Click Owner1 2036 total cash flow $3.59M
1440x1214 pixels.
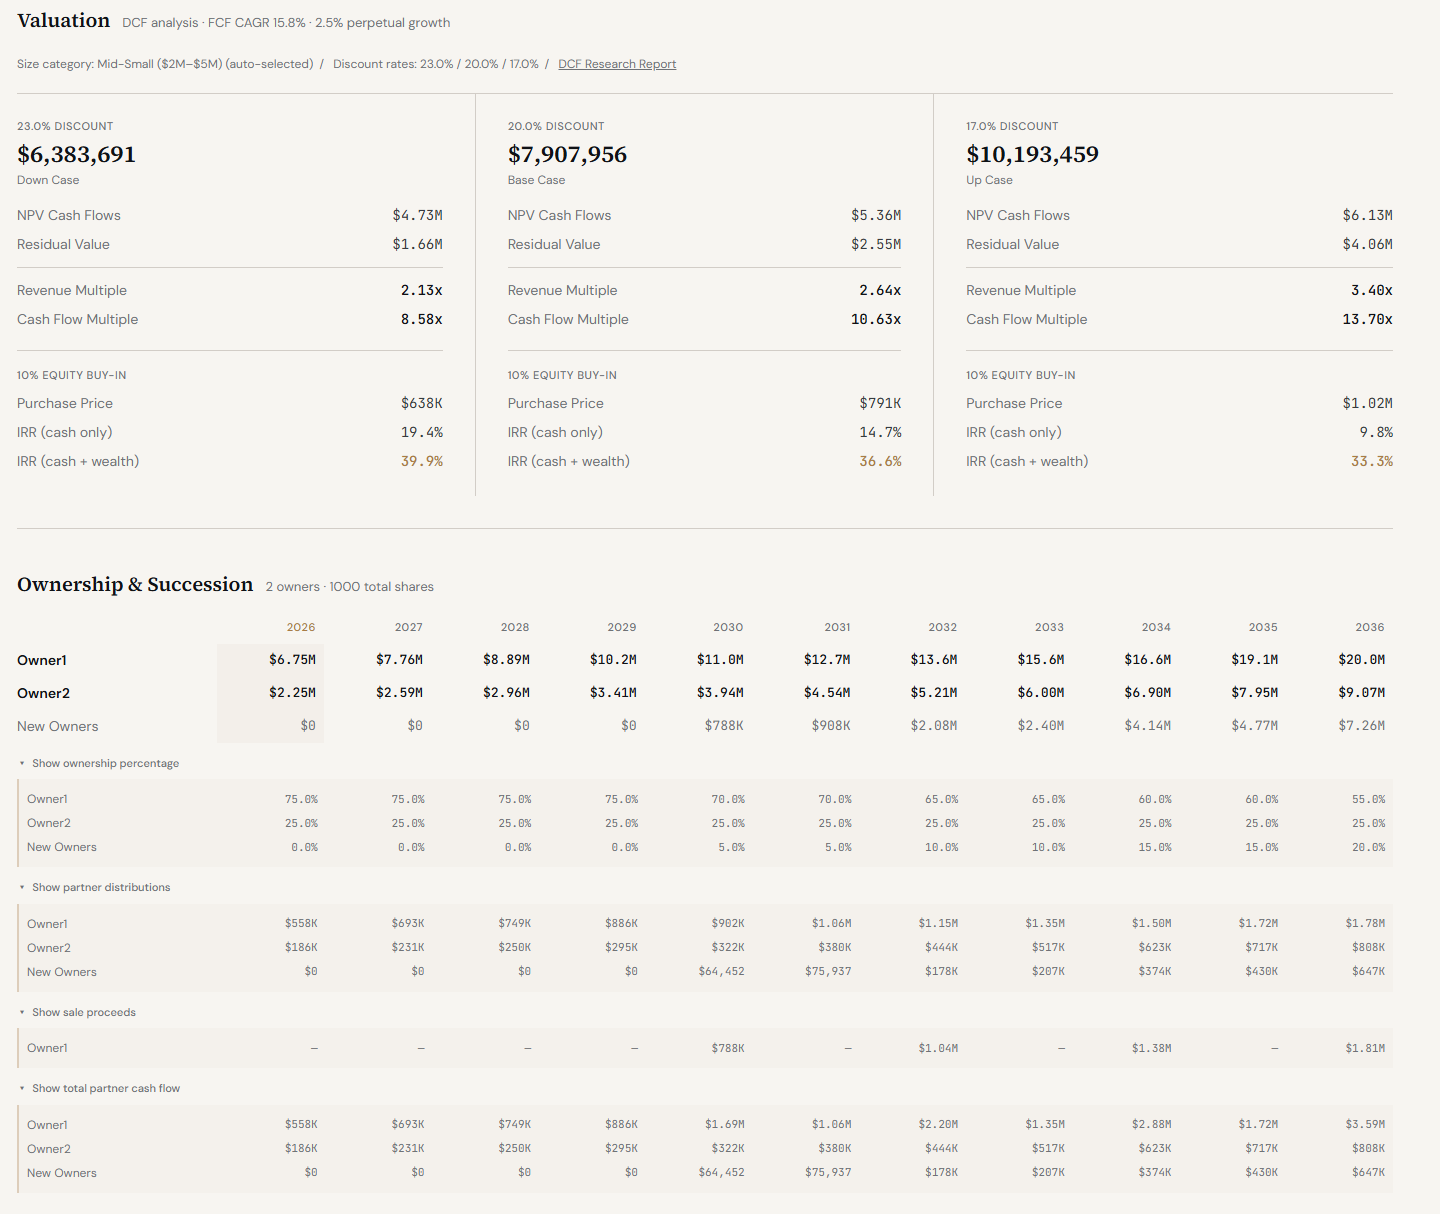1365,1124
